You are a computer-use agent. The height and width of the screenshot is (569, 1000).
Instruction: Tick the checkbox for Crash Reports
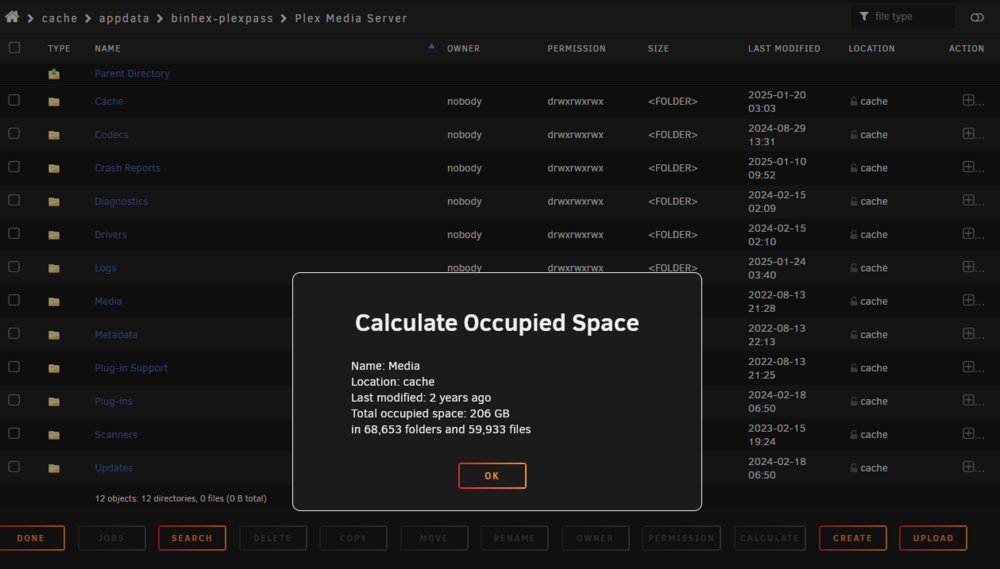14,167
